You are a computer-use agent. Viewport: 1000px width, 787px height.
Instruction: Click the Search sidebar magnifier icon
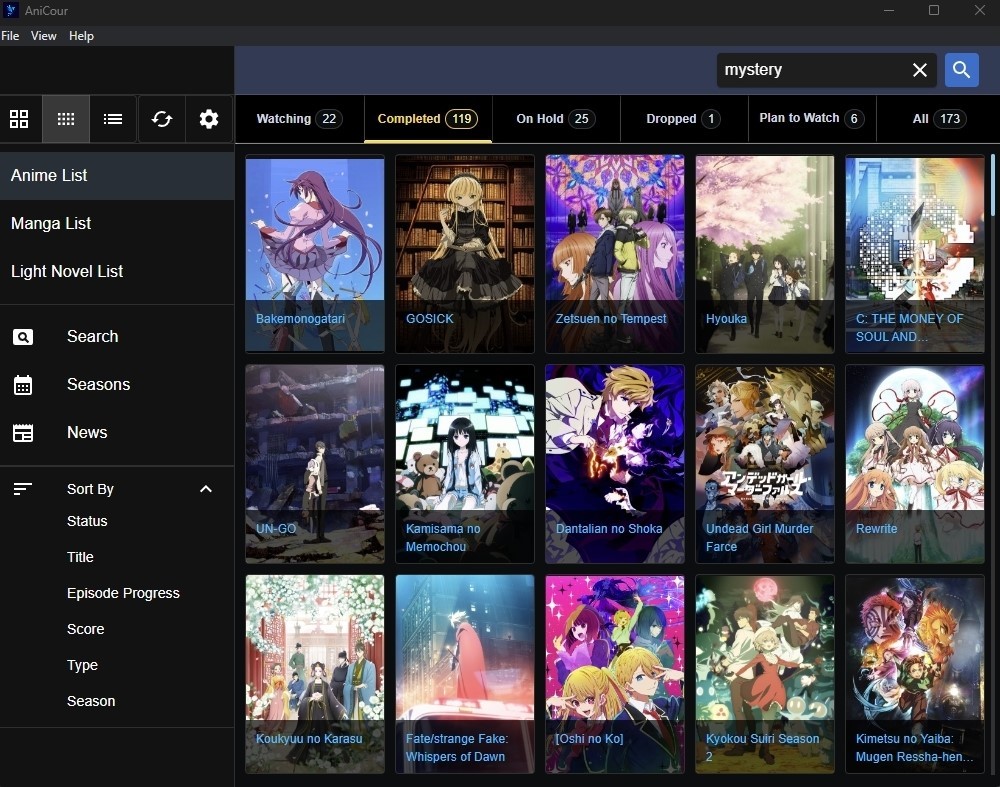[x=23, y=337]
